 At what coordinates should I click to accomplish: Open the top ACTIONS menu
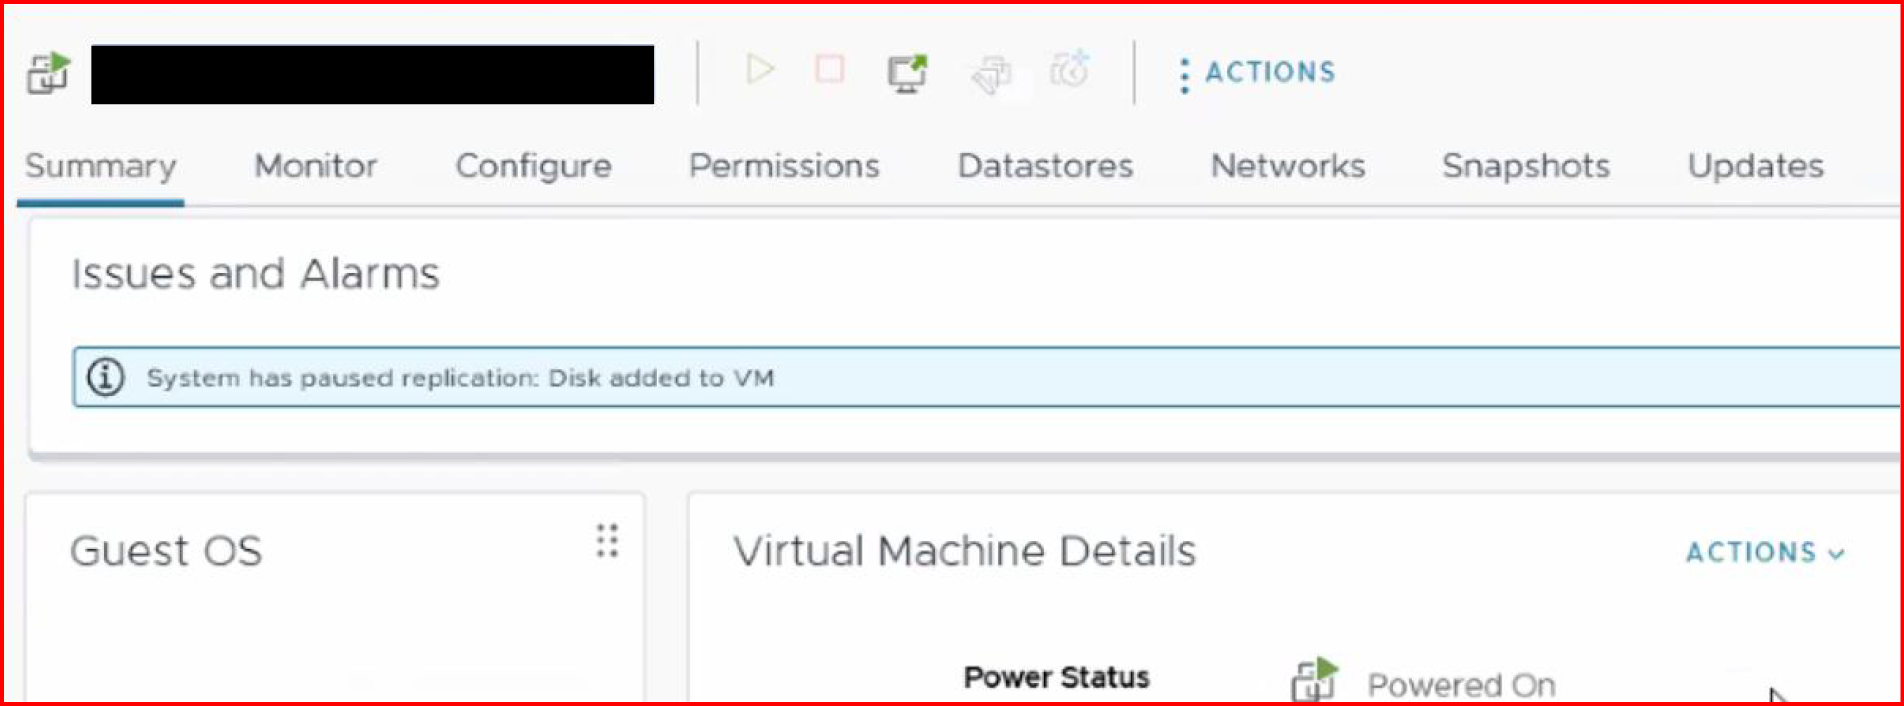click(x=1257, y=72)
